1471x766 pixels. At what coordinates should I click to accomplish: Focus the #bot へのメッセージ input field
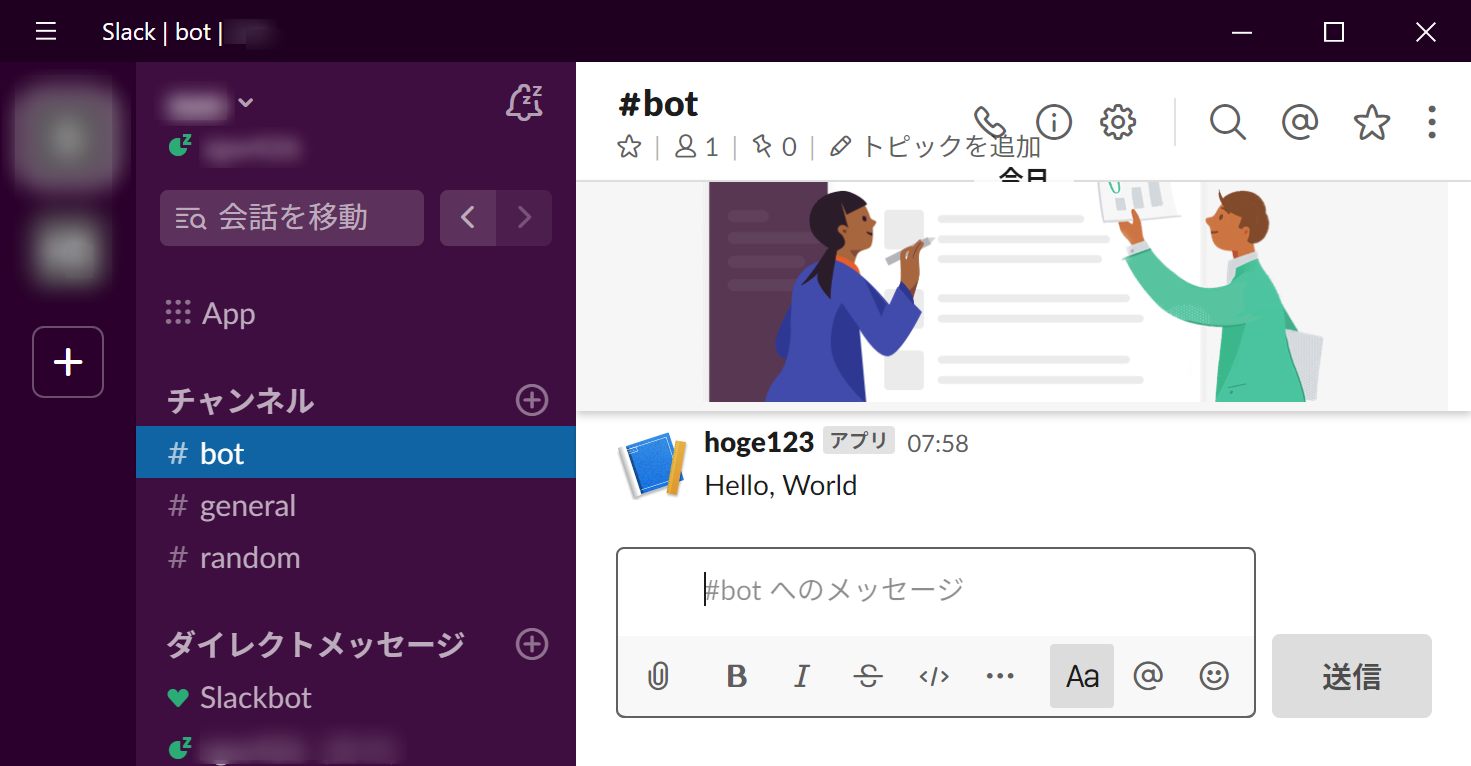pos(936,590)
